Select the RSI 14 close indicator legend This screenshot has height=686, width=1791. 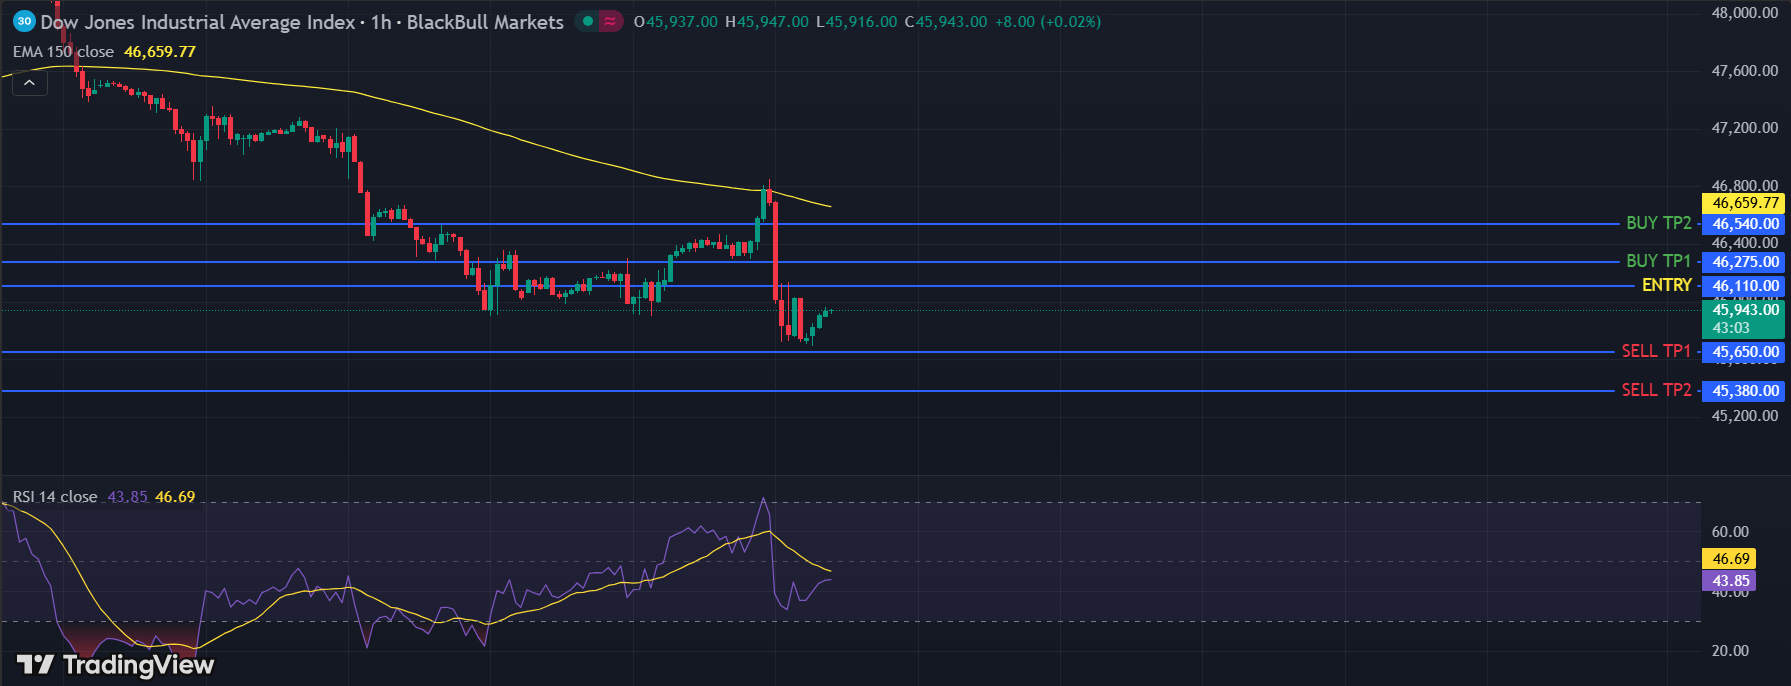click(x=55, y=497)
